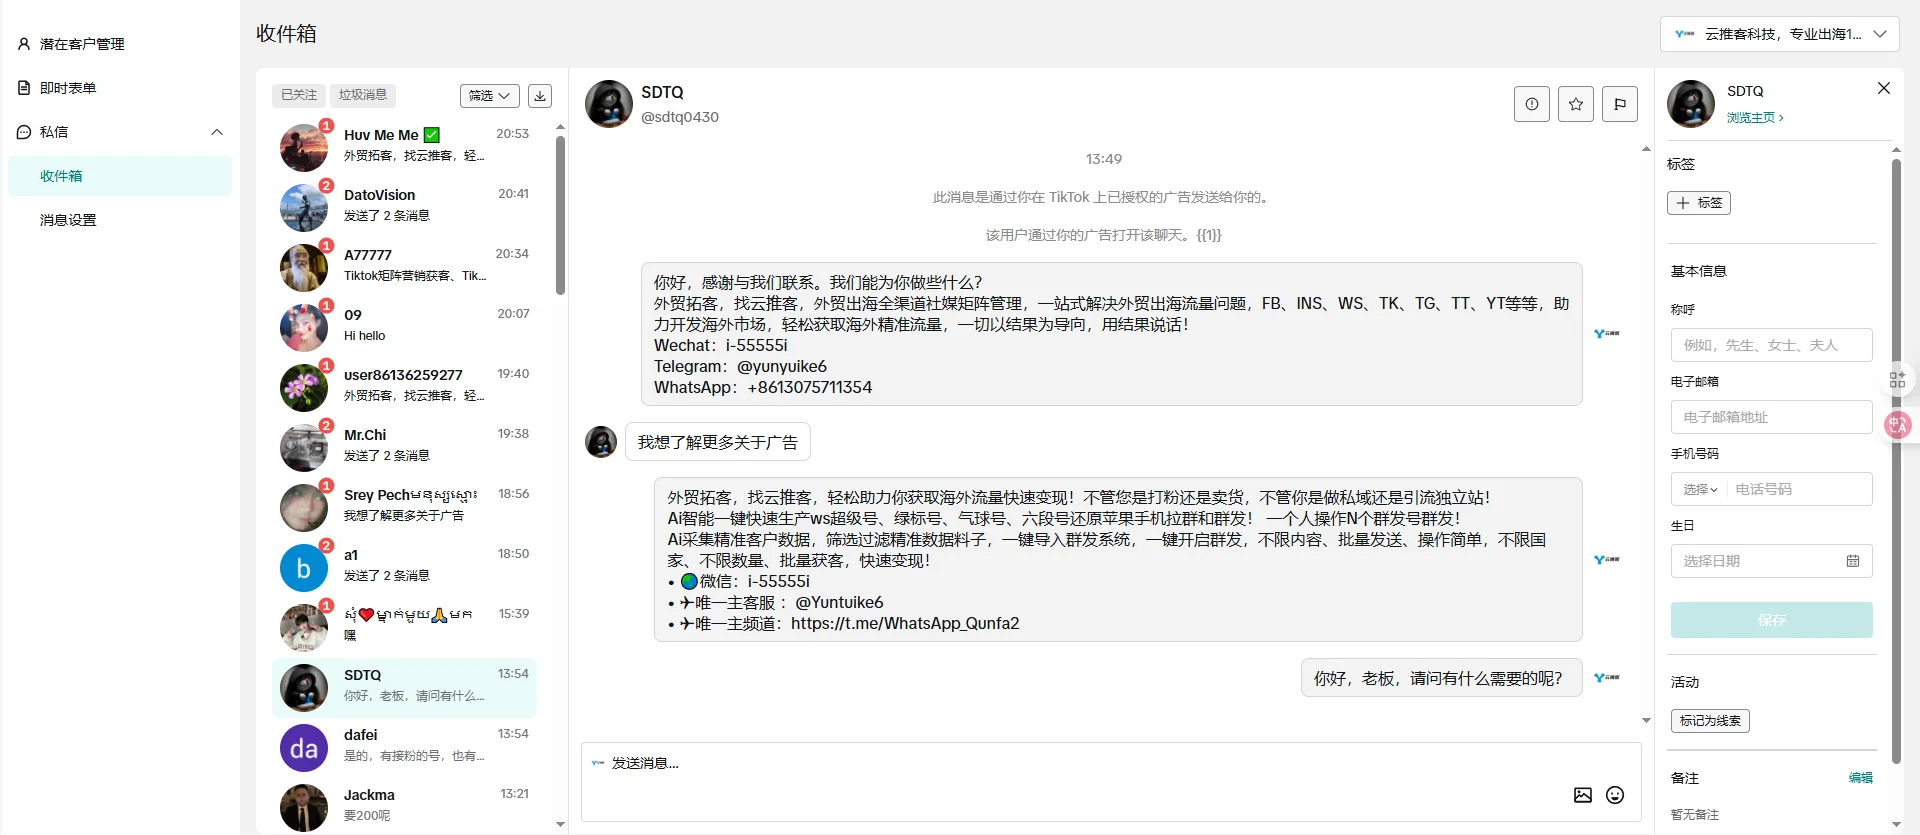
Task: Open Srey Pech conversation
Action: (x=405, y=507)
